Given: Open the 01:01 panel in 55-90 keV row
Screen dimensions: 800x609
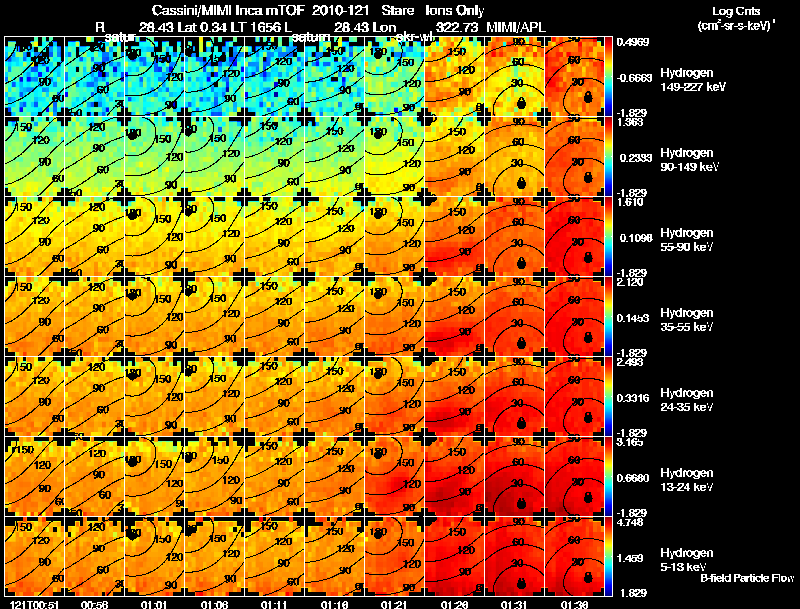Looking at the screenshot, I should tap(154, 237).
